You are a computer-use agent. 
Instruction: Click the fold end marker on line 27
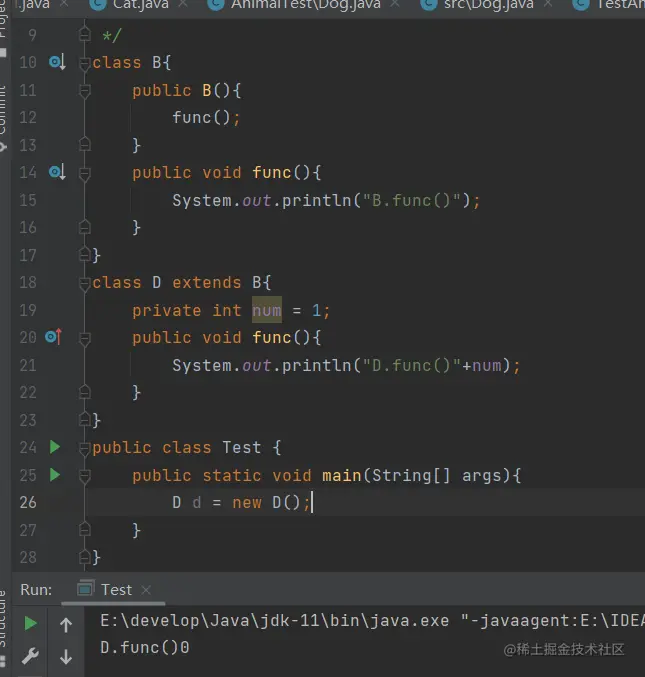[85, 529]
